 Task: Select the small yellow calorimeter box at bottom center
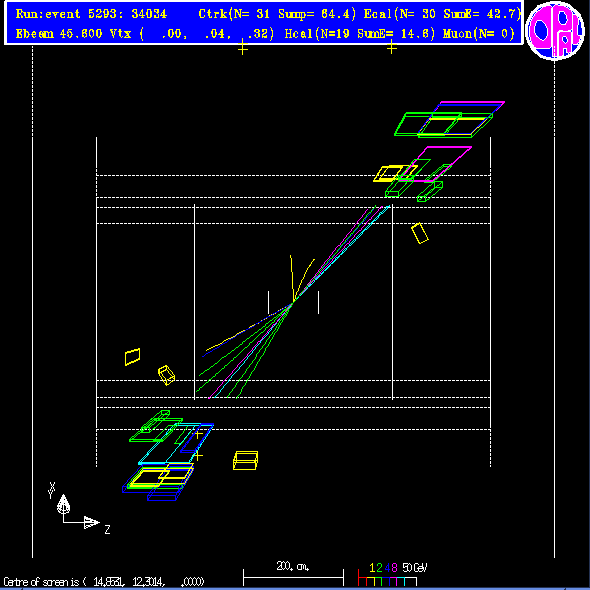[245, 460]
